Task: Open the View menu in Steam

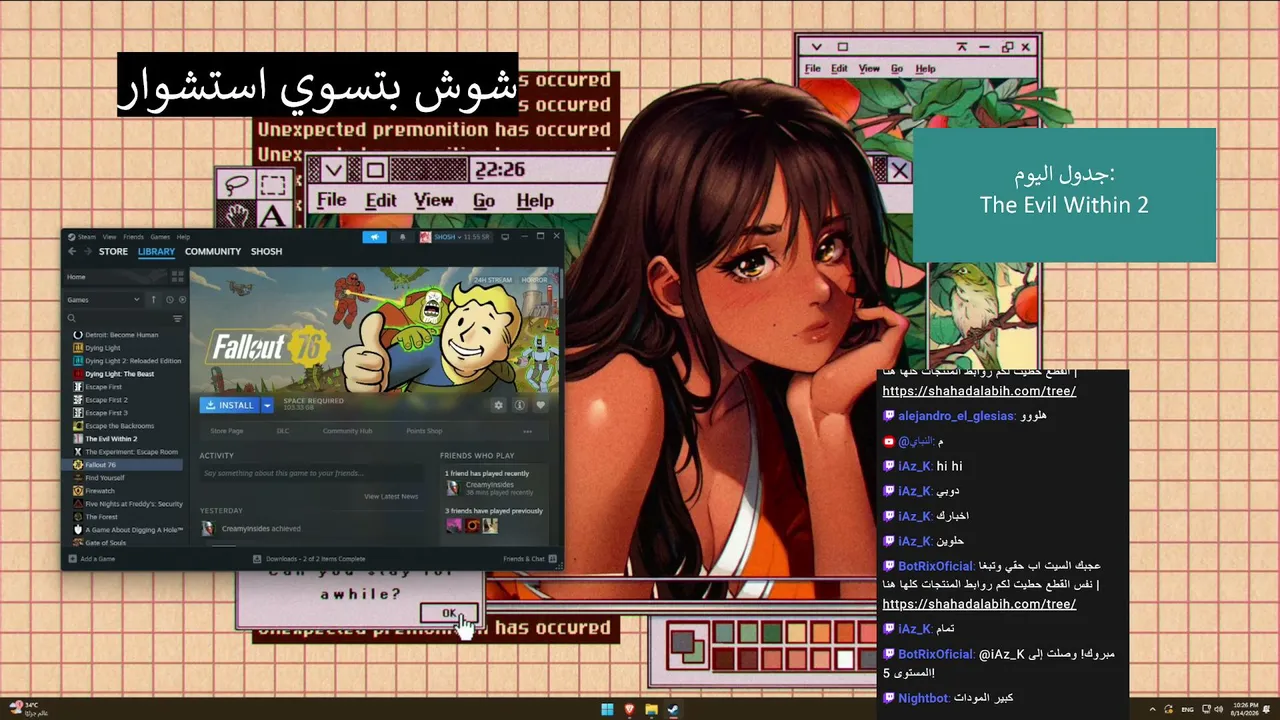Action: [x=110, y=237]
